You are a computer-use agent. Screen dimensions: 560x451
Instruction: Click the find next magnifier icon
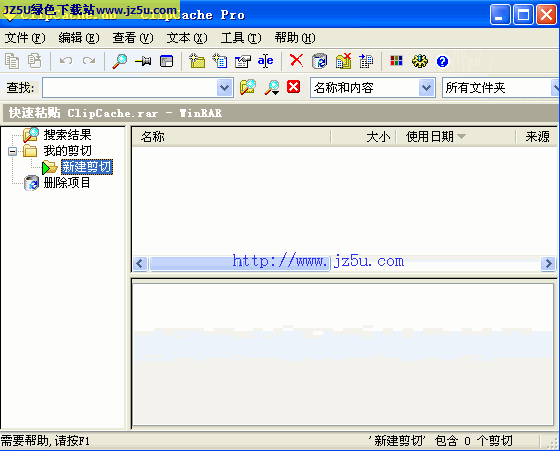click(x=272, y=87)
